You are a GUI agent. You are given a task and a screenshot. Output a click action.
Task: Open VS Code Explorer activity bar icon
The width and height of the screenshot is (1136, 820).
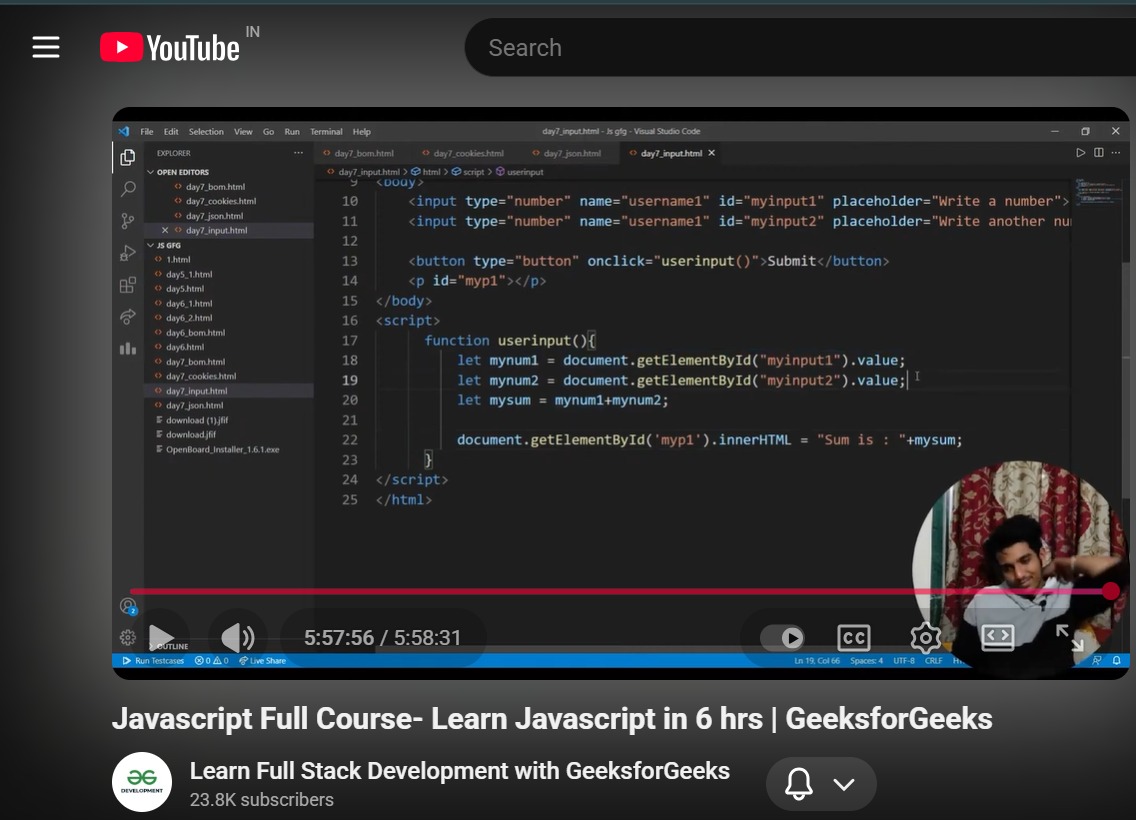[x=128, y=157]
